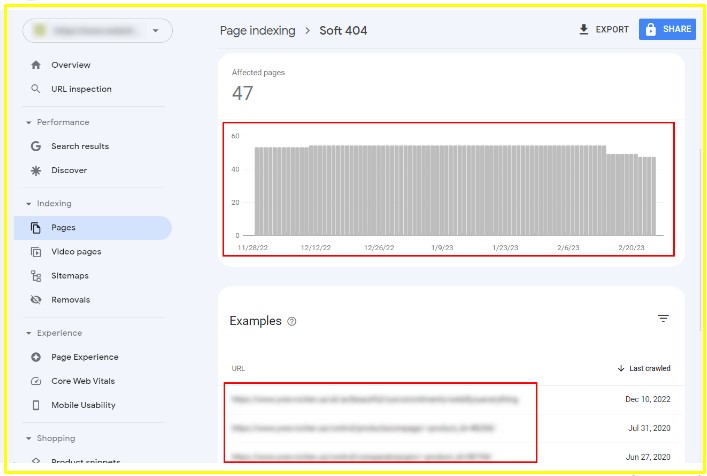Click the Overview home icon
707x476 pixels.
point(36,65)
